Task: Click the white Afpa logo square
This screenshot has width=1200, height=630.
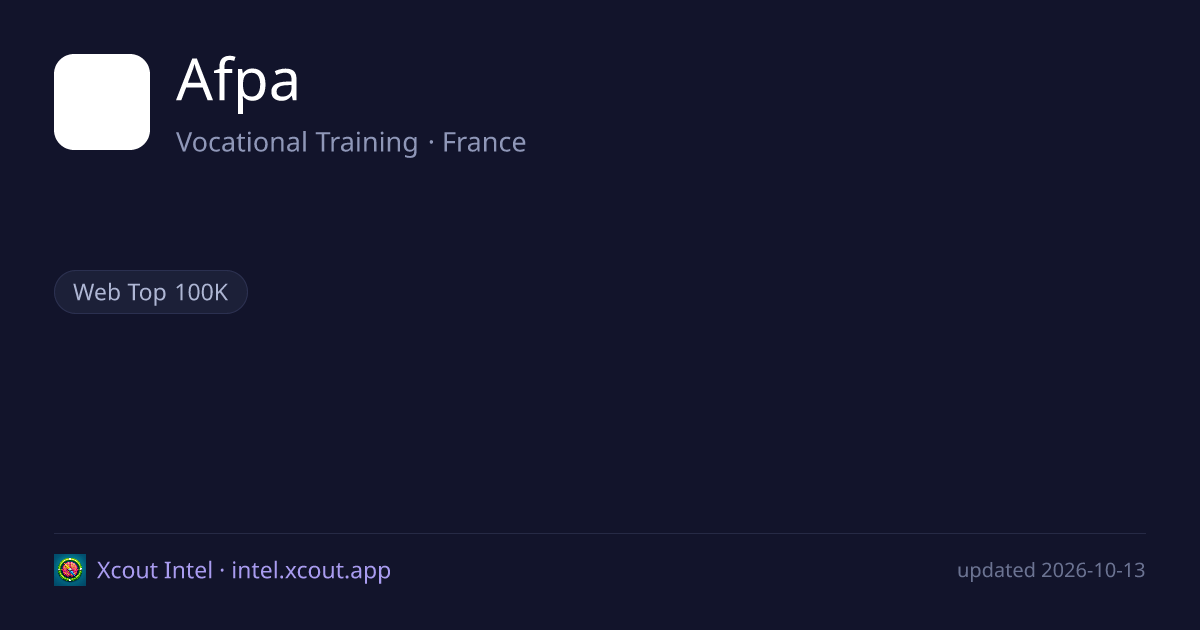Action: [102, 102]
